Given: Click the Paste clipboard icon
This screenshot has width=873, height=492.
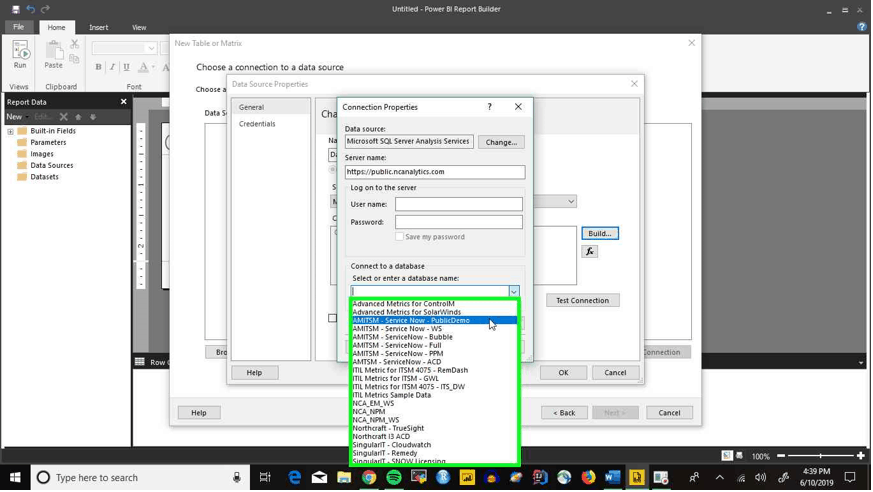Looking at the screenshot, I should click(x=53, y=50).
